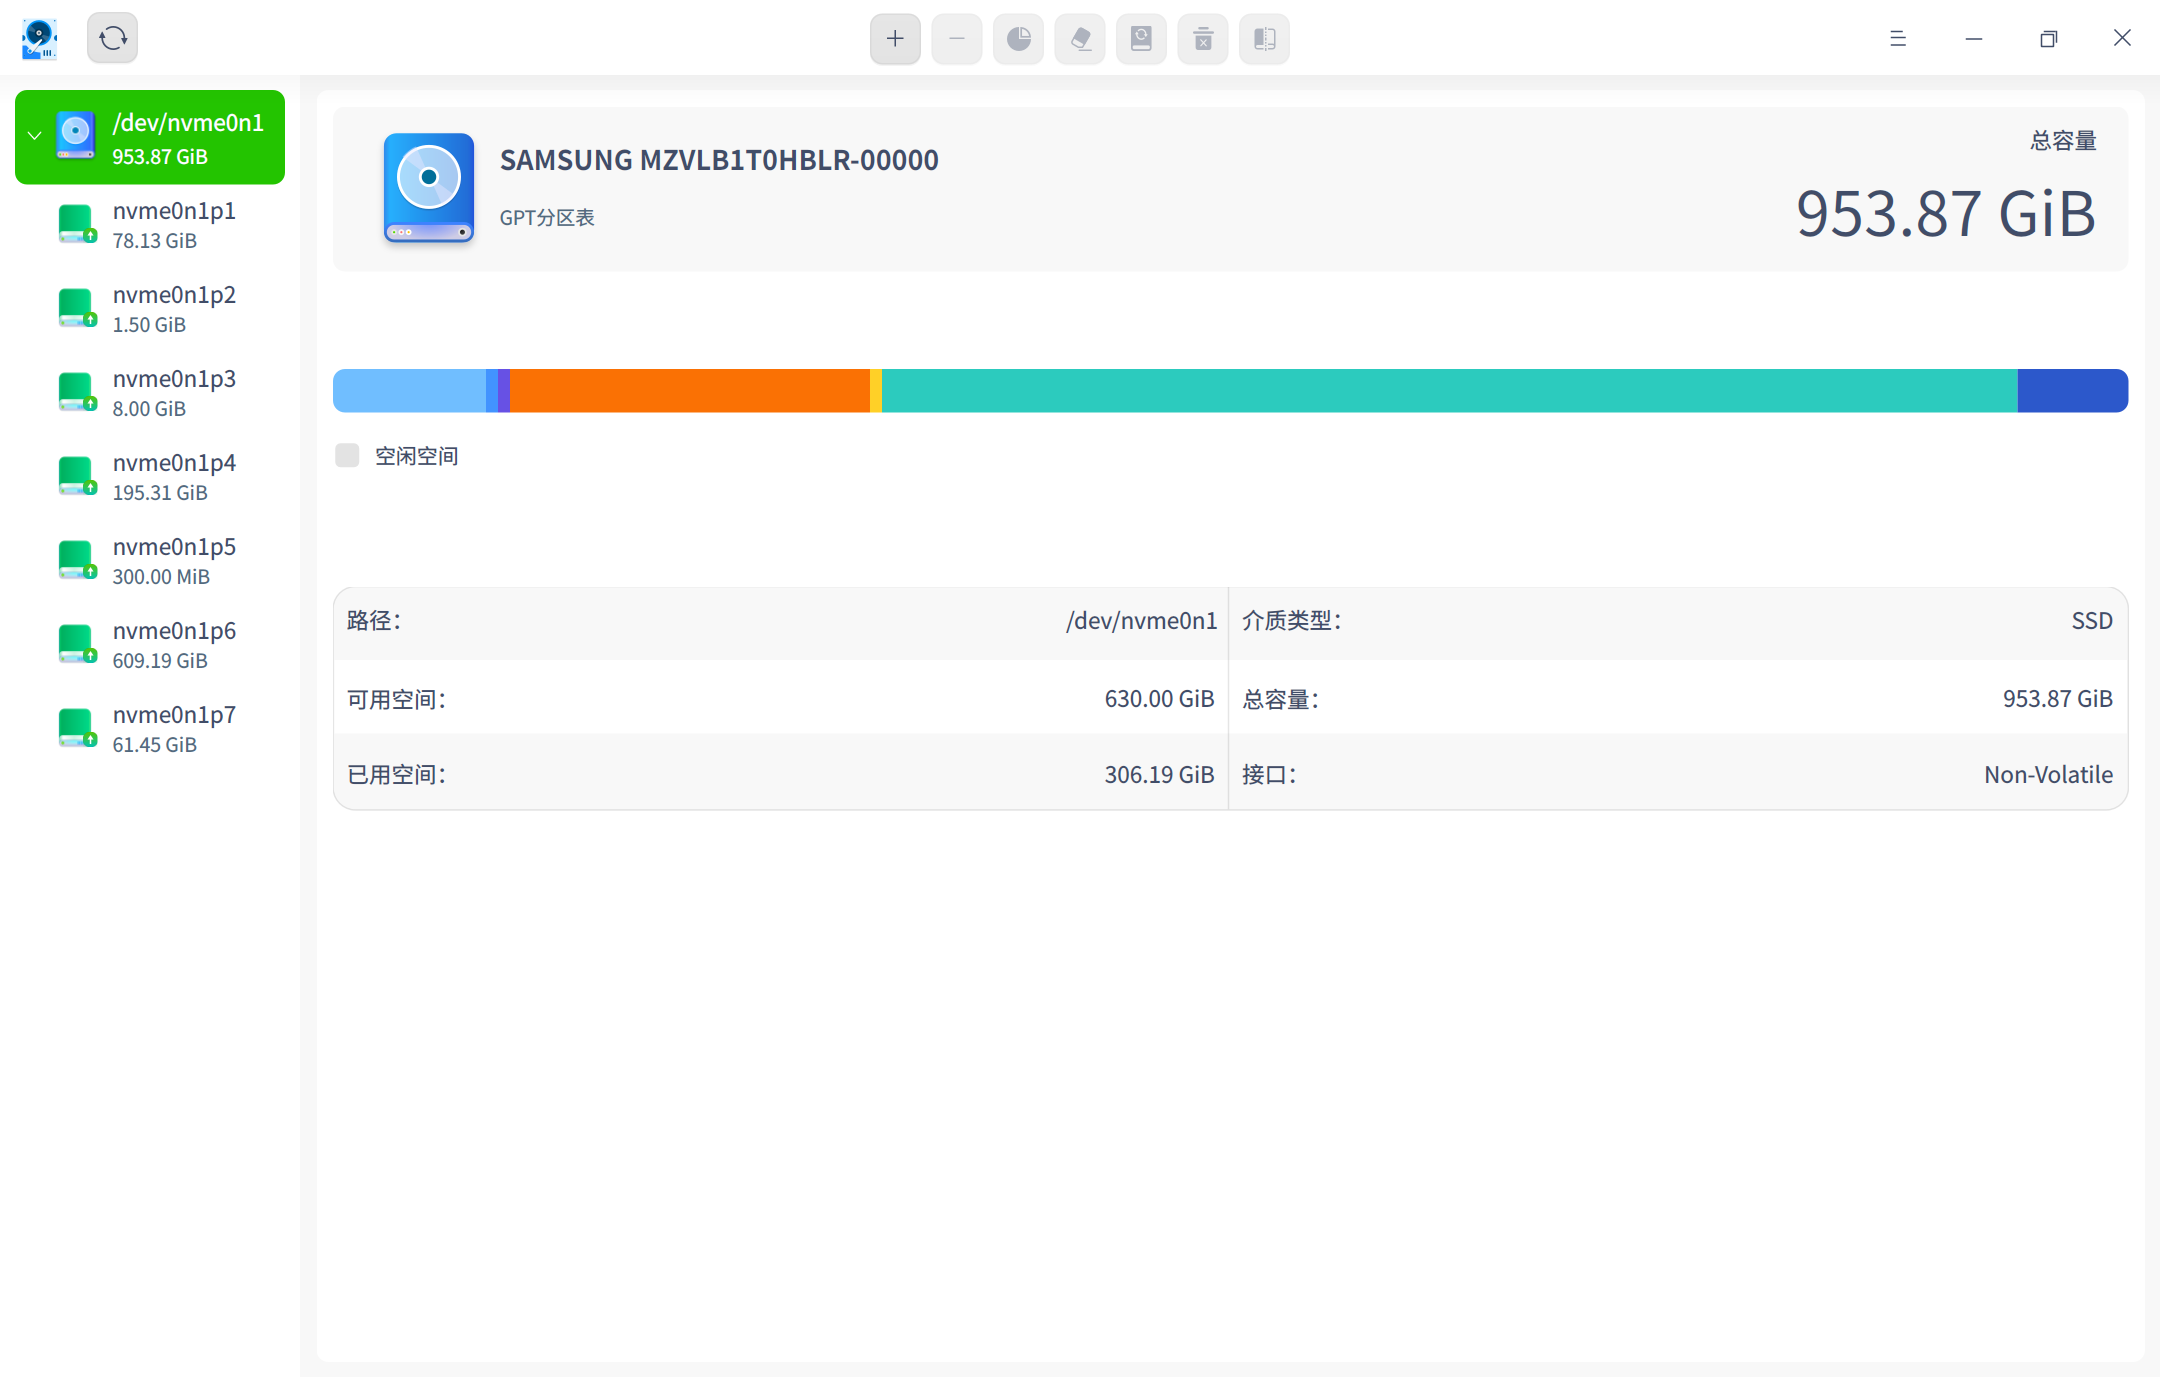2160x1377 pixels.
Task: Click the disk manager logo icon
Action: click(39, 37)
